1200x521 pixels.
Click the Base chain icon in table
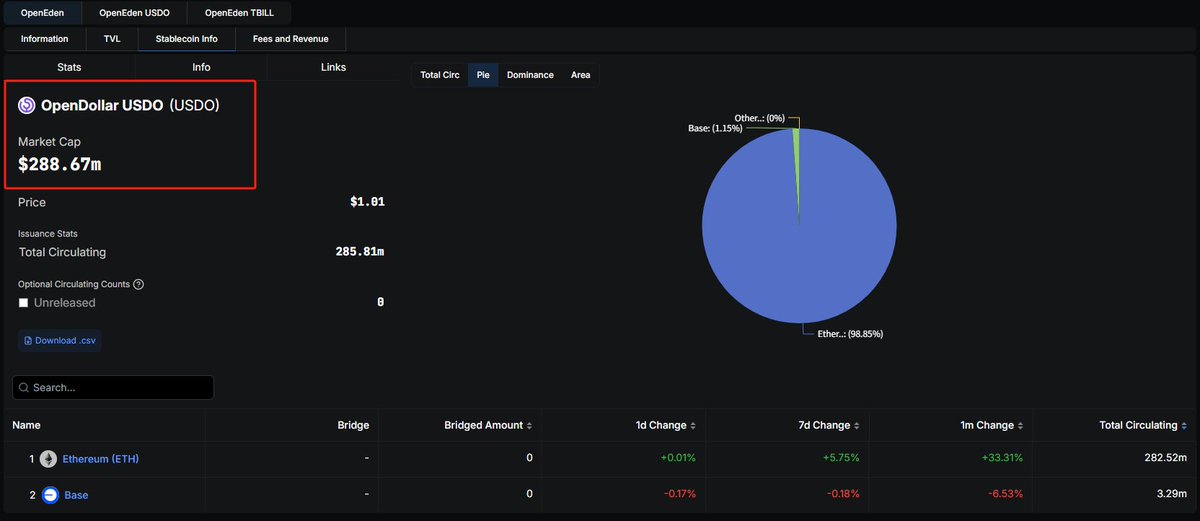(49, 495)
